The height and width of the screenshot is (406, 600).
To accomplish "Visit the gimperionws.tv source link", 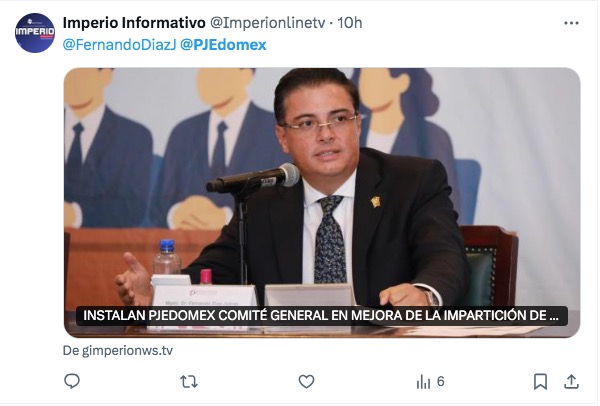I will [118, 351].
